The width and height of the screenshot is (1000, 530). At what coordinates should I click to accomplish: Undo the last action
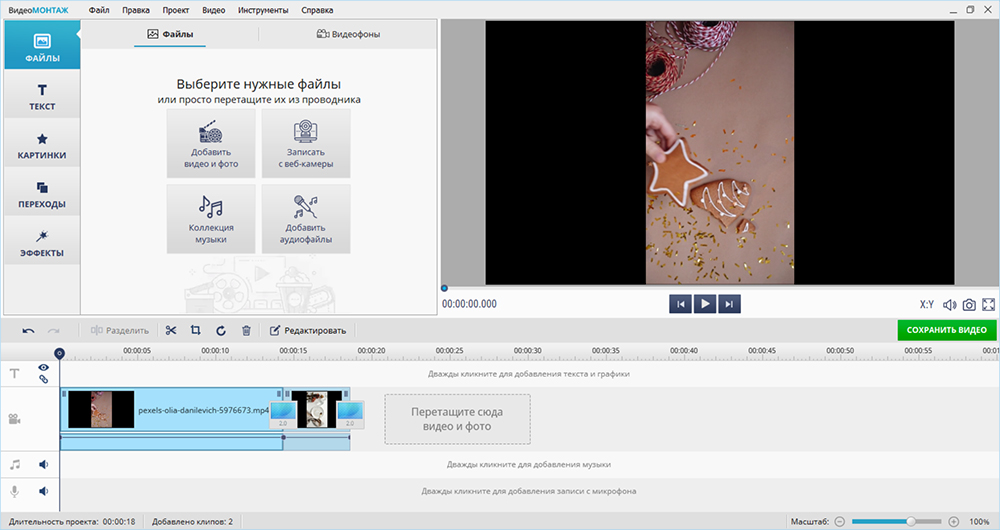(28, 330)
